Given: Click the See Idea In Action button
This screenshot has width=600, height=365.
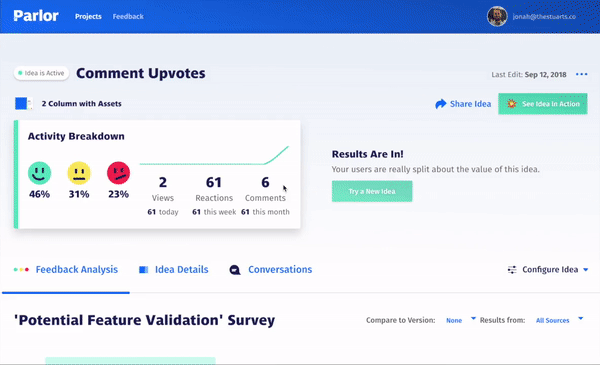Looking at the screenshot, I should pos(543,104).
